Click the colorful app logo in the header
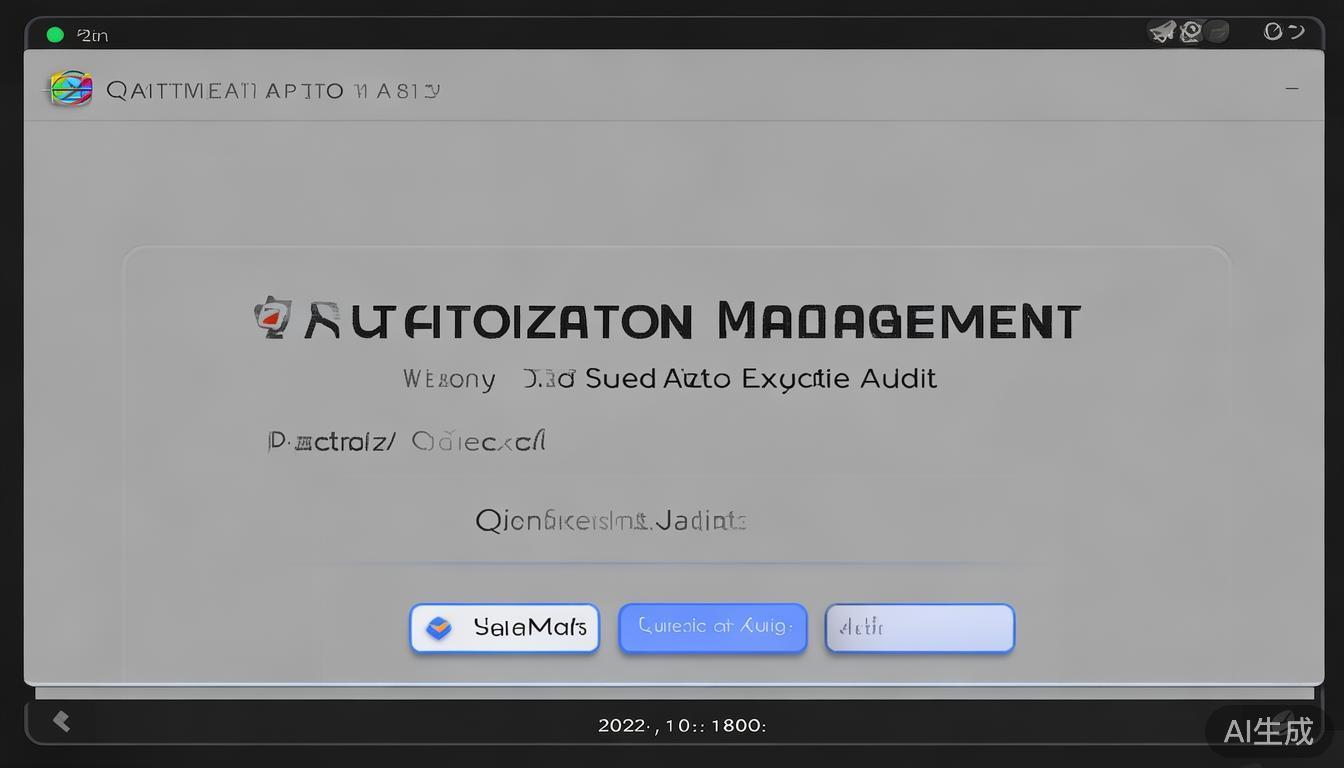Screen dimensions: 1344x768 70,90
